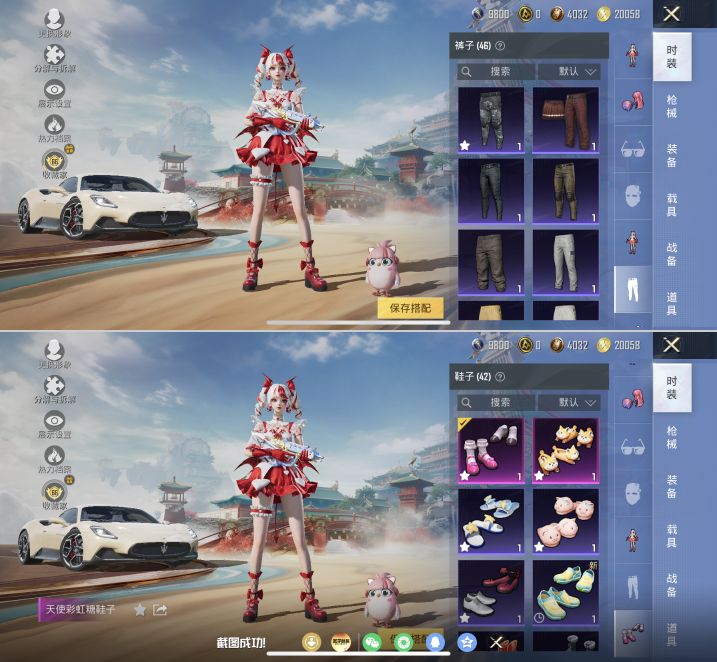Click the Qzone star share icon
This screenshot has height=662, width=717.
[466, 642]
